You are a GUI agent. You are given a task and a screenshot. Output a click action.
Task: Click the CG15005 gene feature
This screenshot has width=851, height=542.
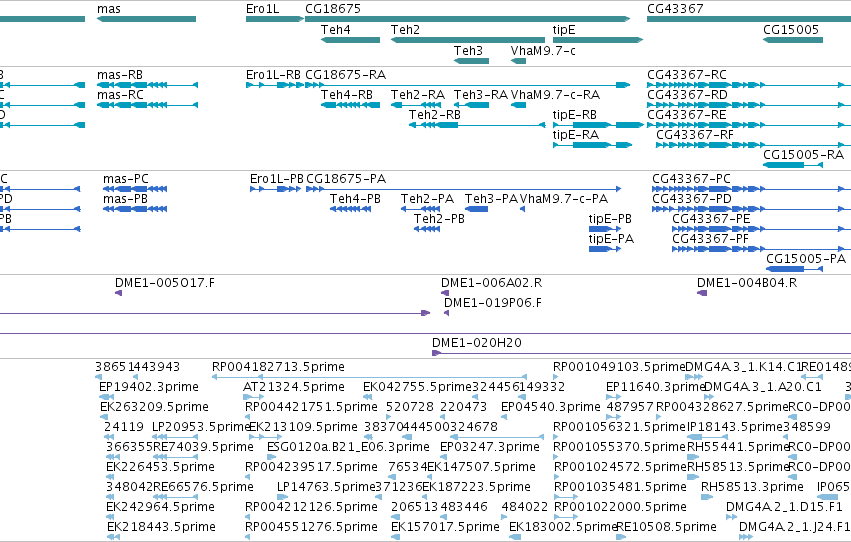click(793, 40)
